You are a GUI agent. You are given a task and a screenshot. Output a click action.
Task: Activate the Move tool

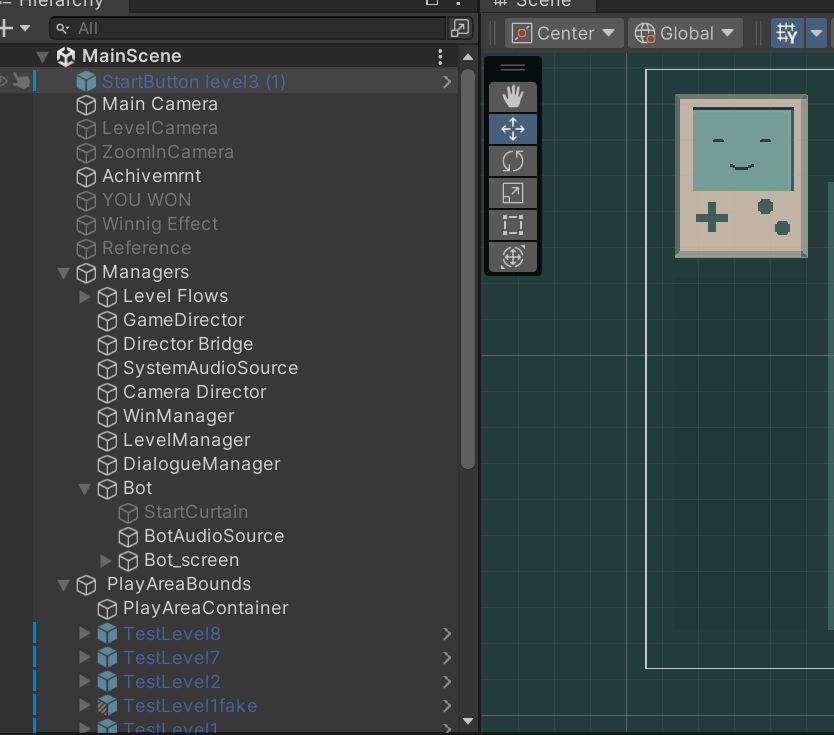pyautogui.click(x=513, y=129)
